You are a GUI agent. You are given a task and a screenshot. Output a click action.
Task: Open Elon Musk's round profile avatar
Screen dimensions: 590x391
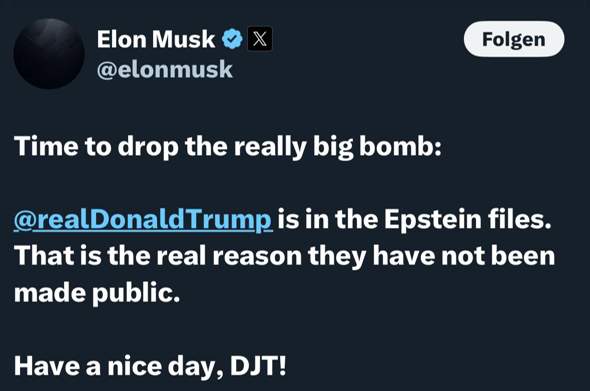pos(49,53)
